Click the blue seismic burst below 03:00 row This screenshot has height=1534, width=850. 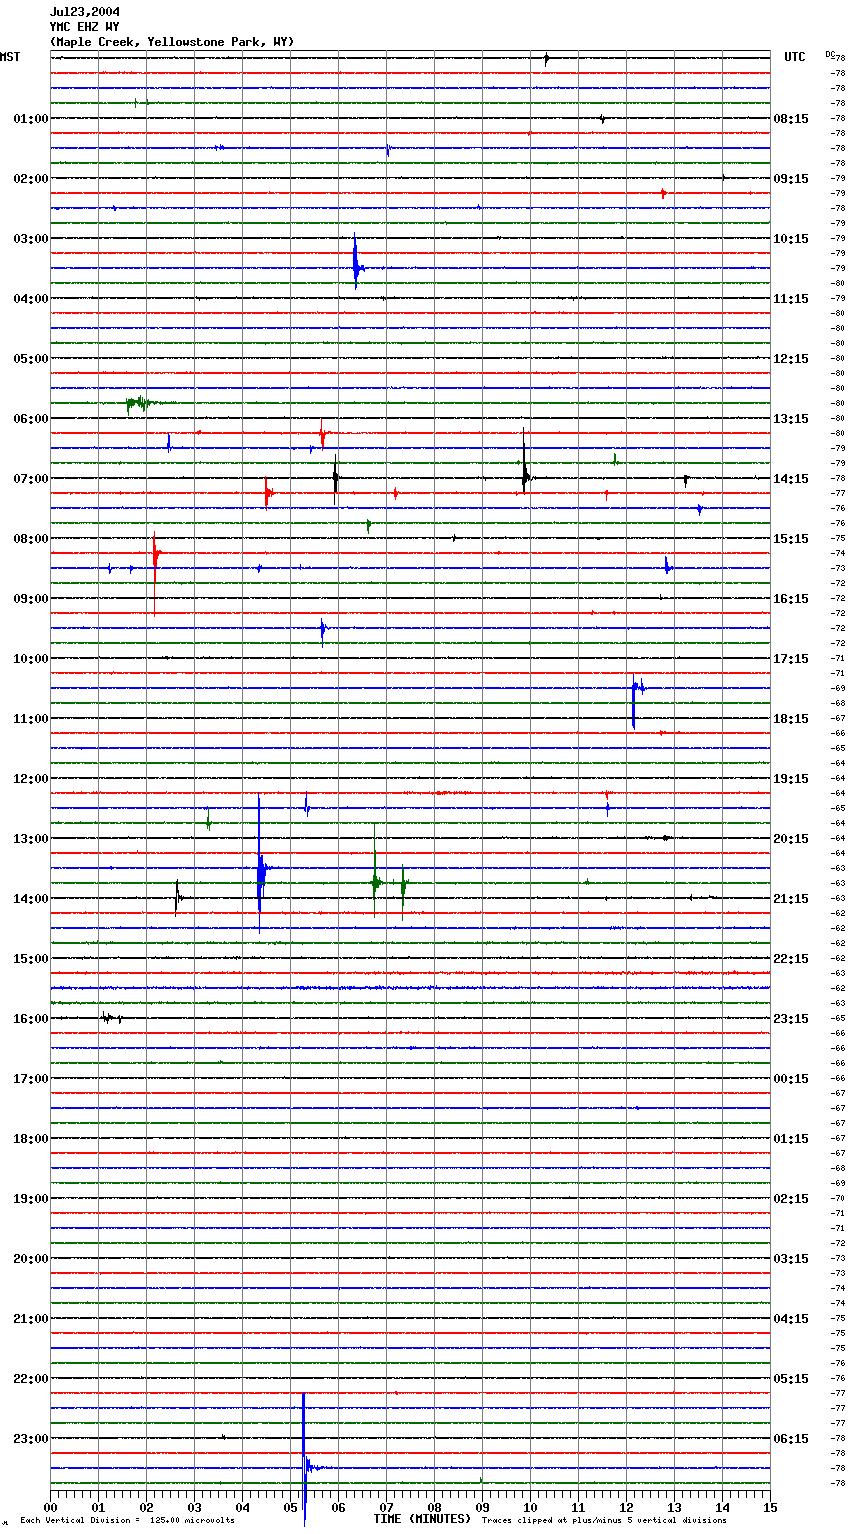pos(357,263)
